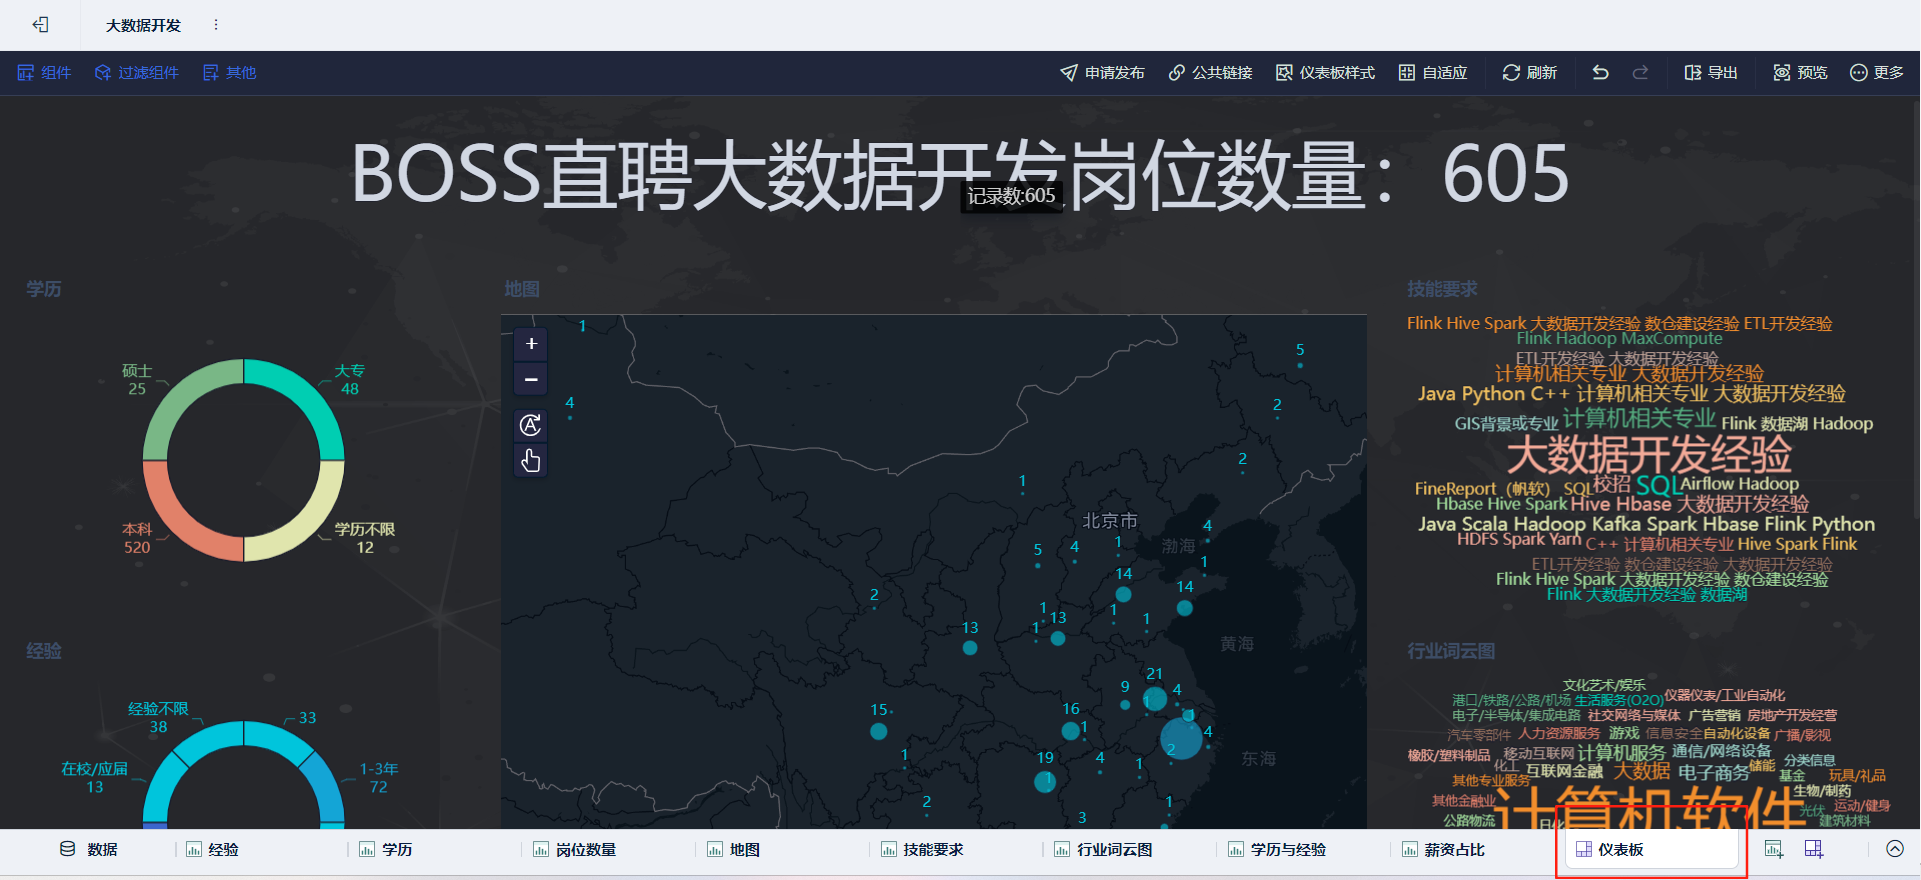Zoom in the map with plus button
The image size is (1921, 880).
[531, 344]
